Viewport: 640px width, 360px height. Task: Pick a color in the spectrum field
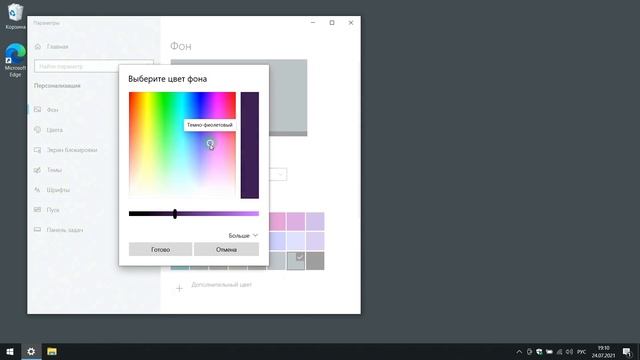coord(182,145)
